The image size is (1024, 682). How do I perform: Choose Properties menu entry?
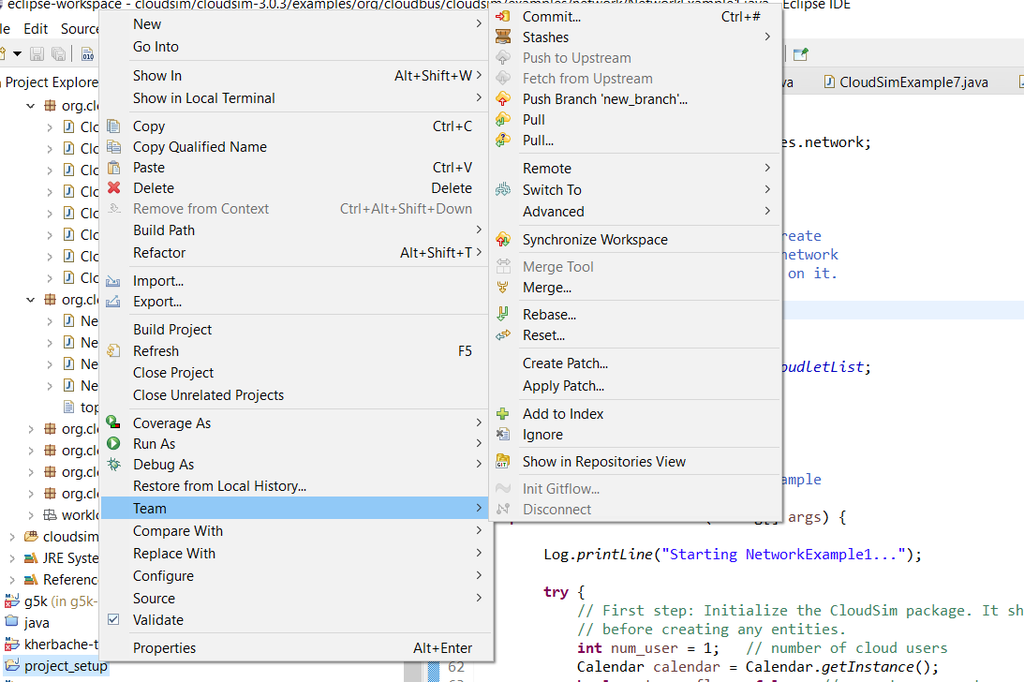[297, 647]
